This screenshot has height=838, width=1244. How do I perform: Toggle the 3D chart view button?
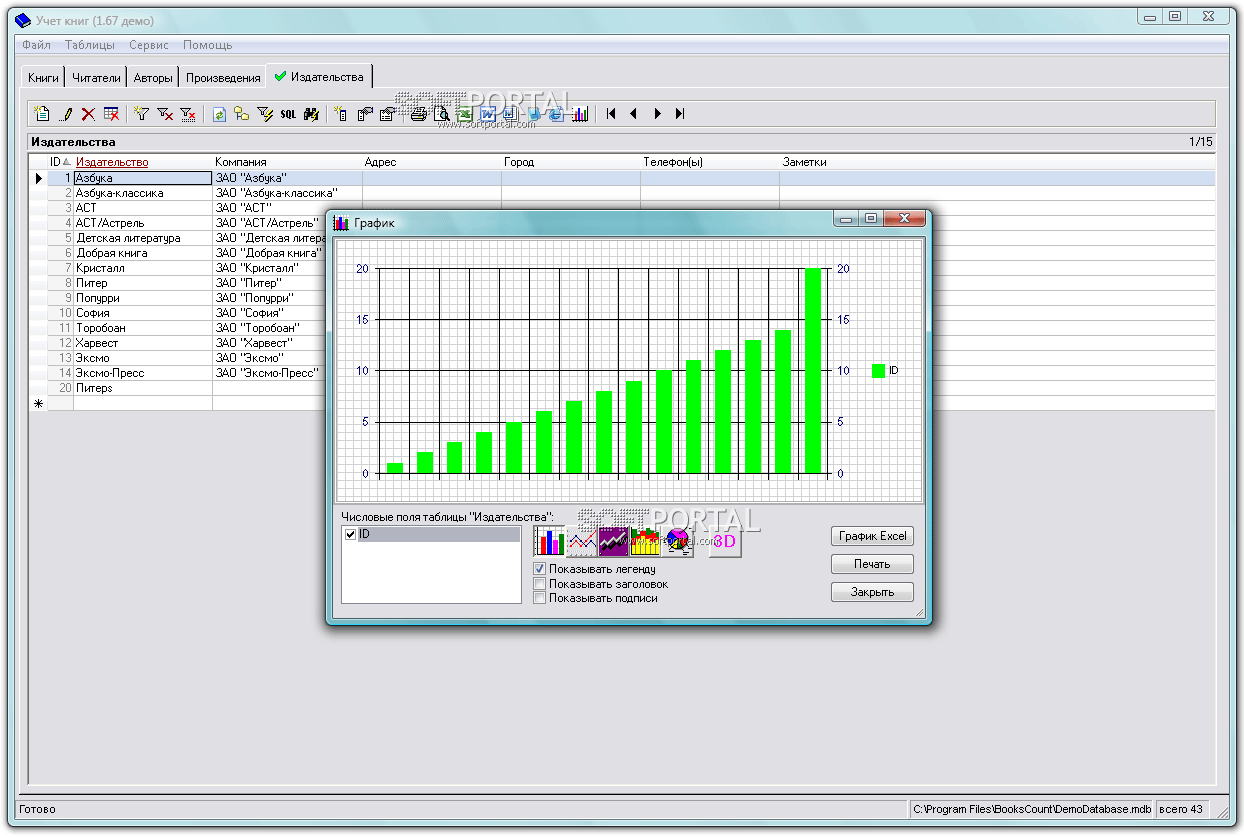pyautogui.click(x=725, y=541)
